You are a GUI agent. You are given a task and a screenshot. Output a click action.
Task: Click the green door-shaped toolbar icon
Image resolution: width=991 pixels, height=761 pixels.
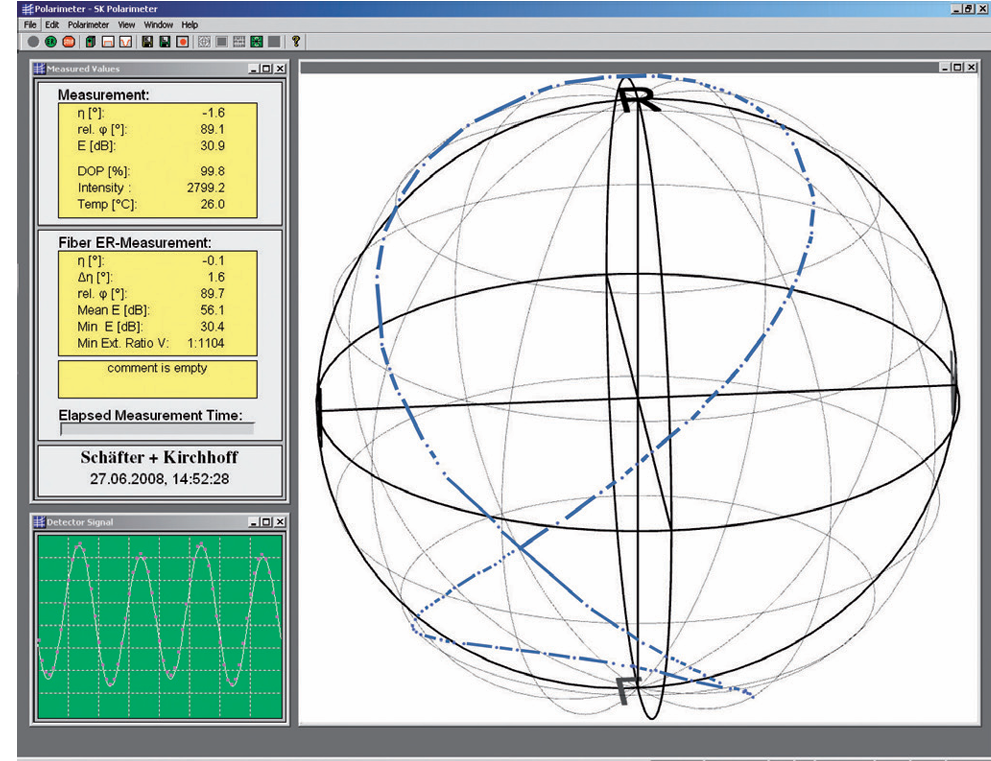[x=90, y=42]
